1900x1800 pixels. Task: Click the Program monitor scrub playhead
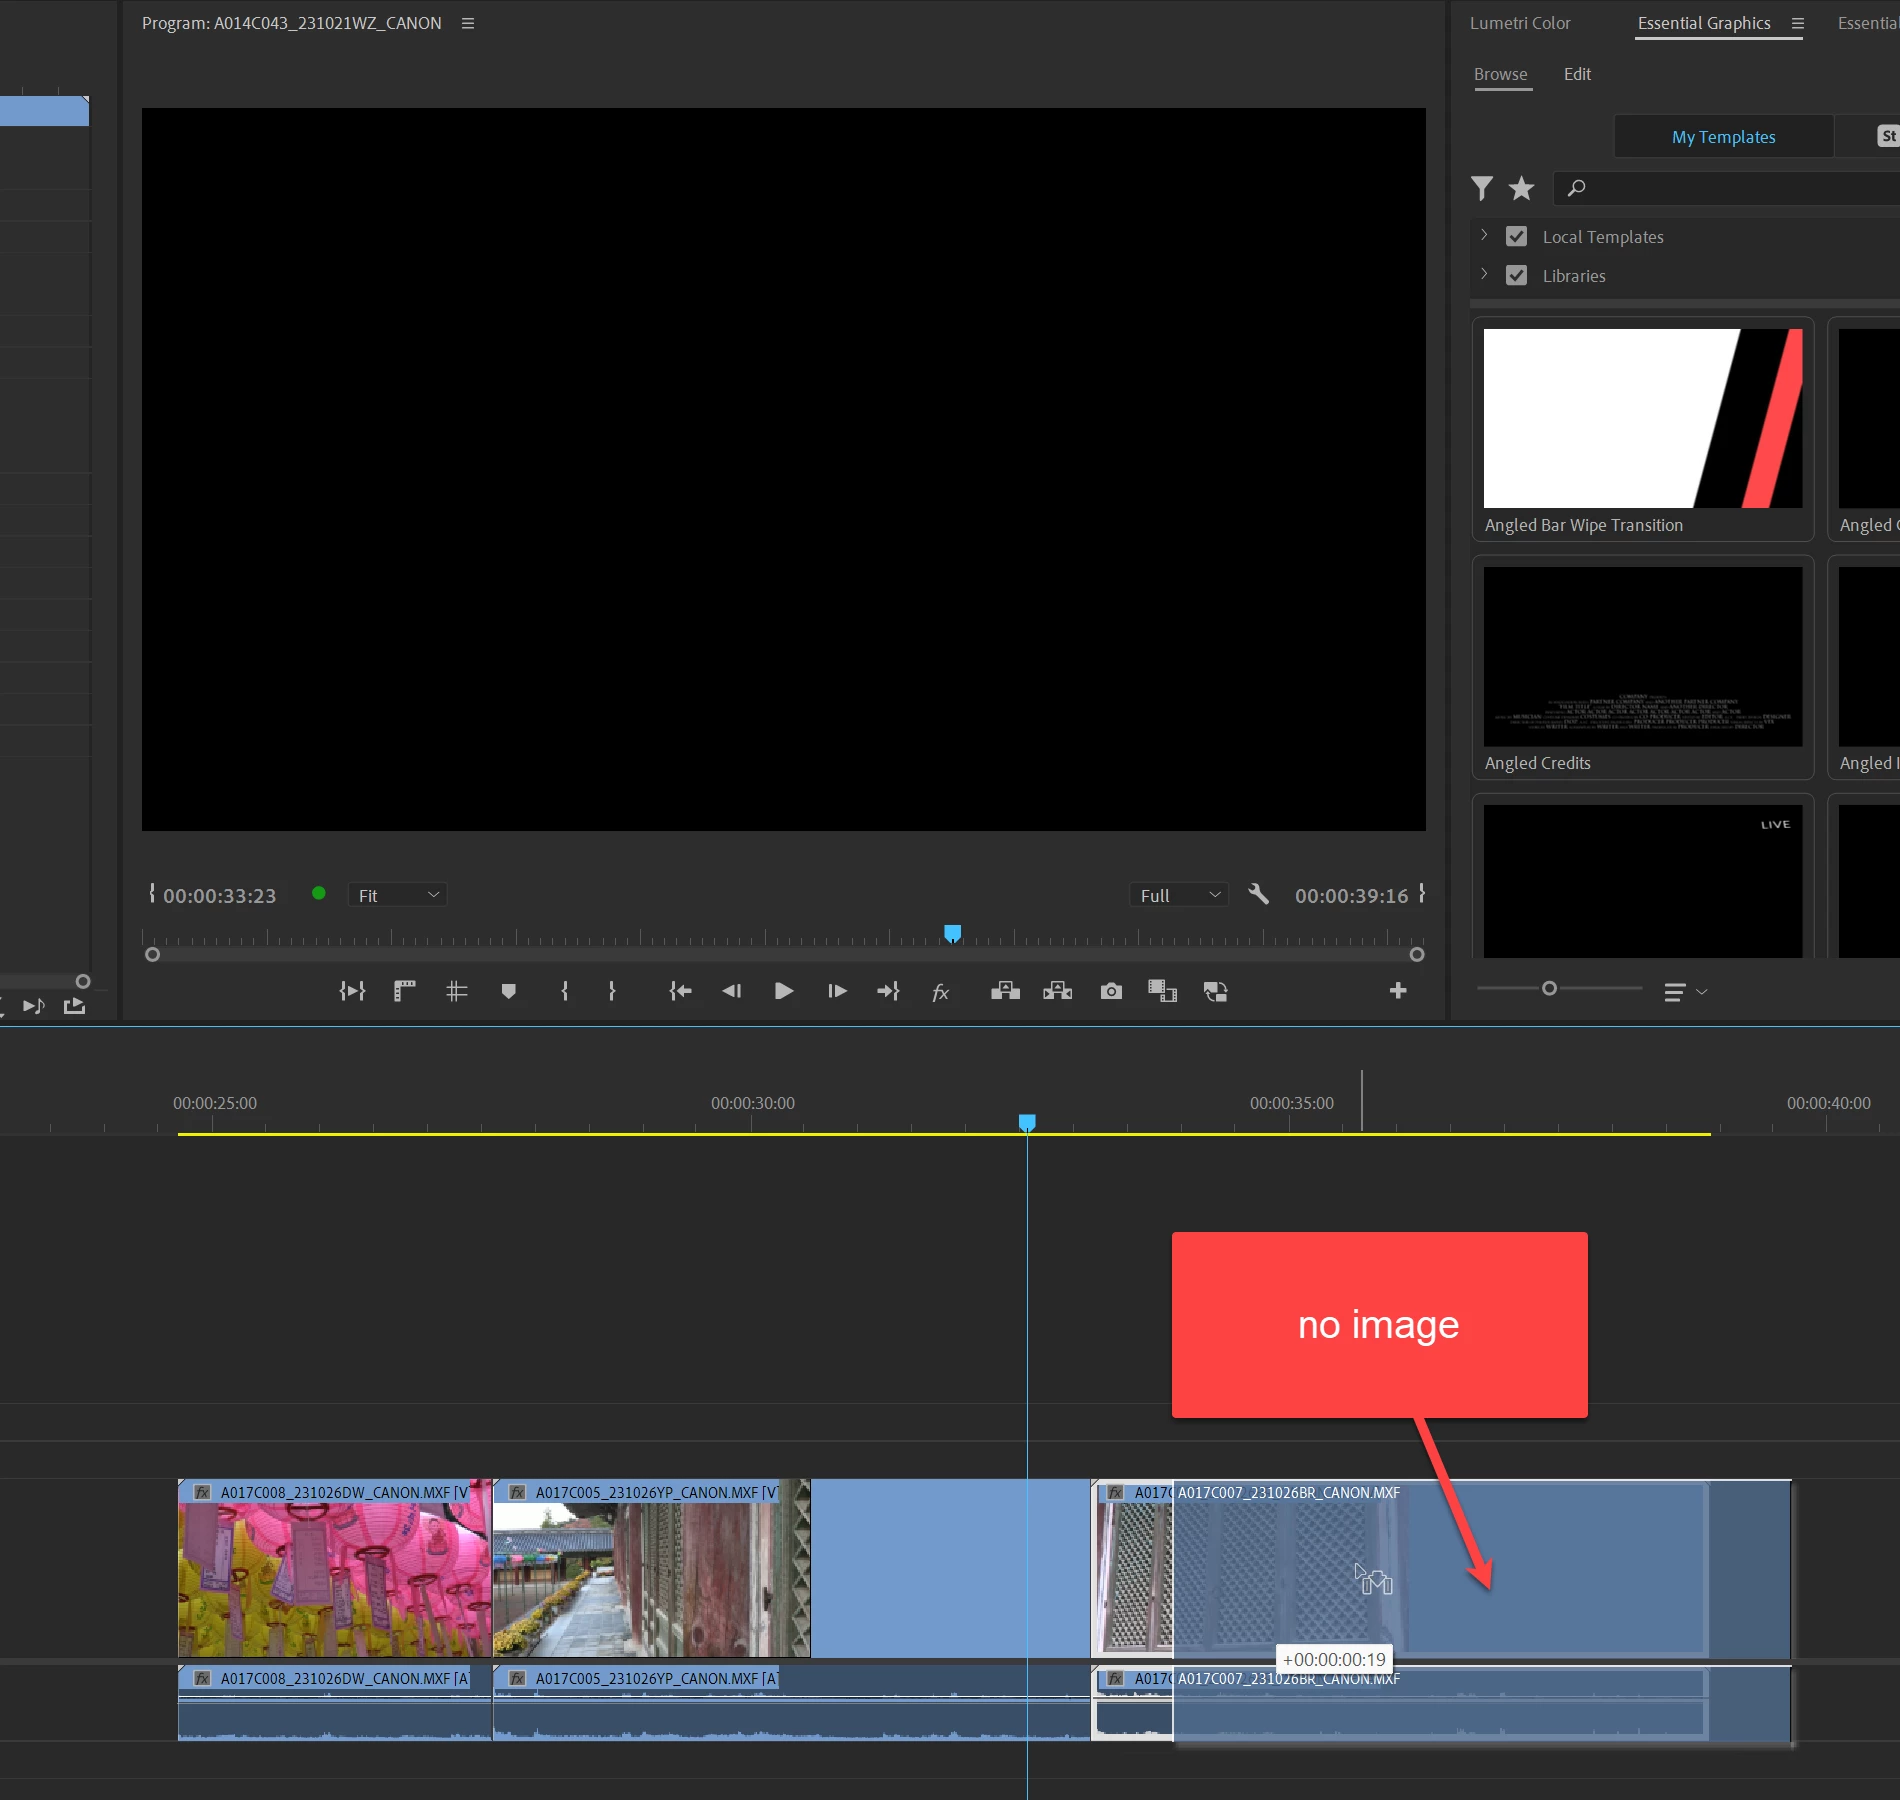(953, 933)
